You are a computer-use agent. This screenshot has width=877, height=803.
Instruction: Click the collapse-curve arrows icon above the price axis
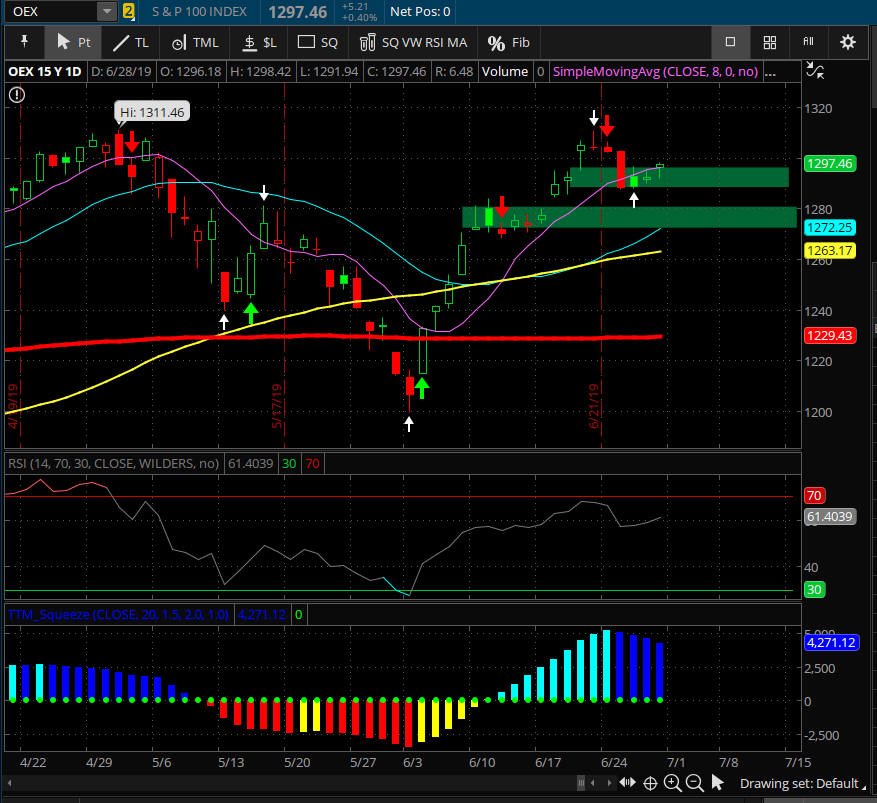click(x=815, y=70)
